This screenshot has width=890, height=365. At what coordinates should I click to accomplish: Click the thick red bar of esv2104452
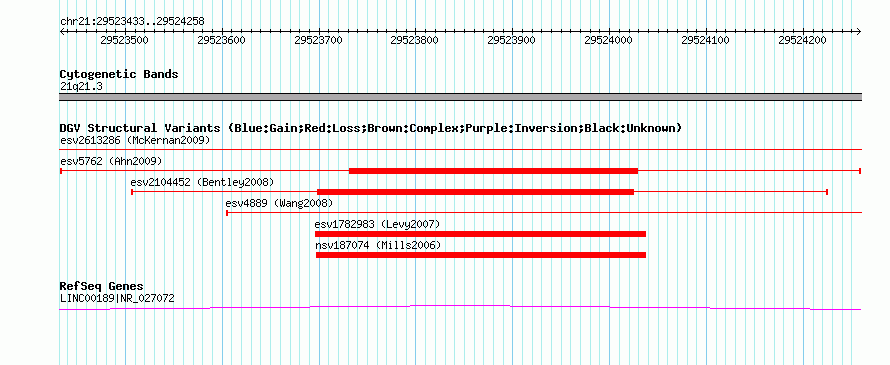(x=475, y=192)
